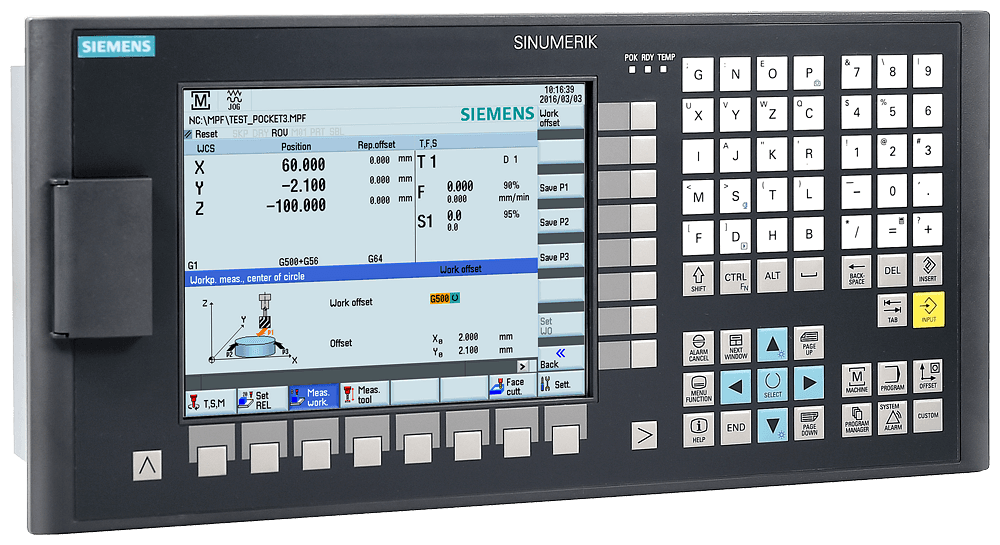Tap the INSERT key
This screenshot has height=545, width=1000.
point(928,269)
